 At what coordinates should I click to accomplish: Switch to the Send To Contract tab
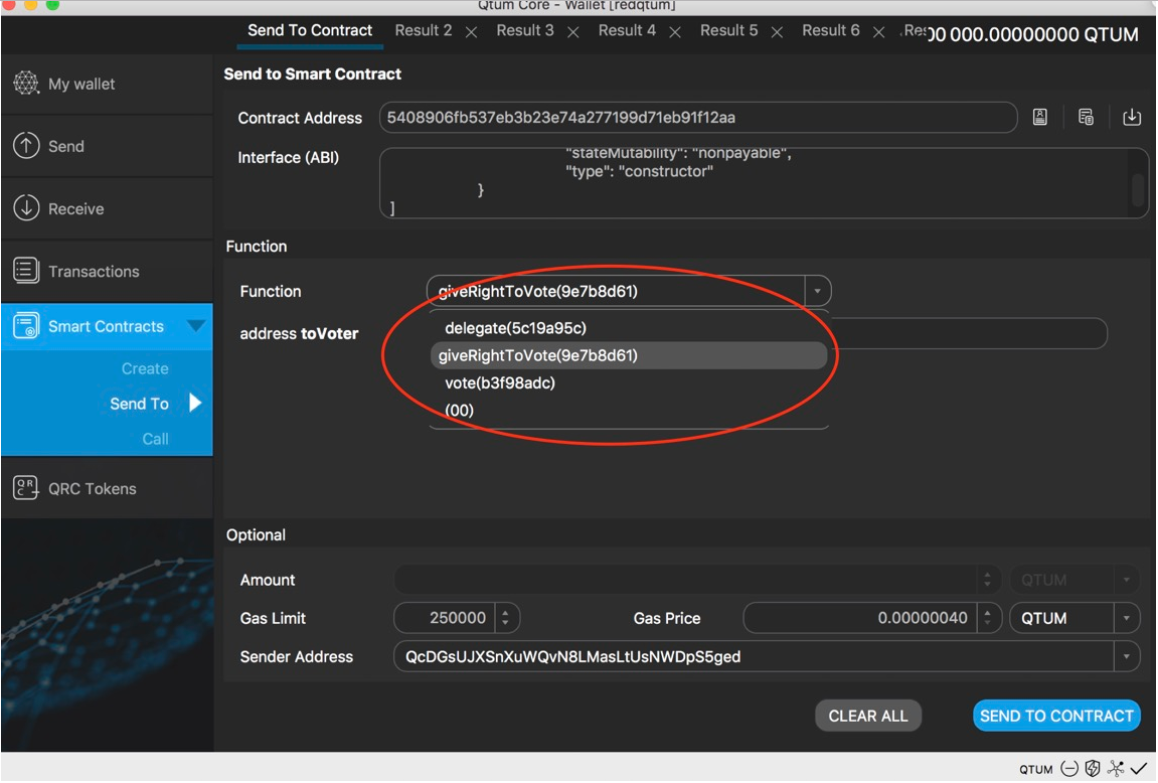309,31
